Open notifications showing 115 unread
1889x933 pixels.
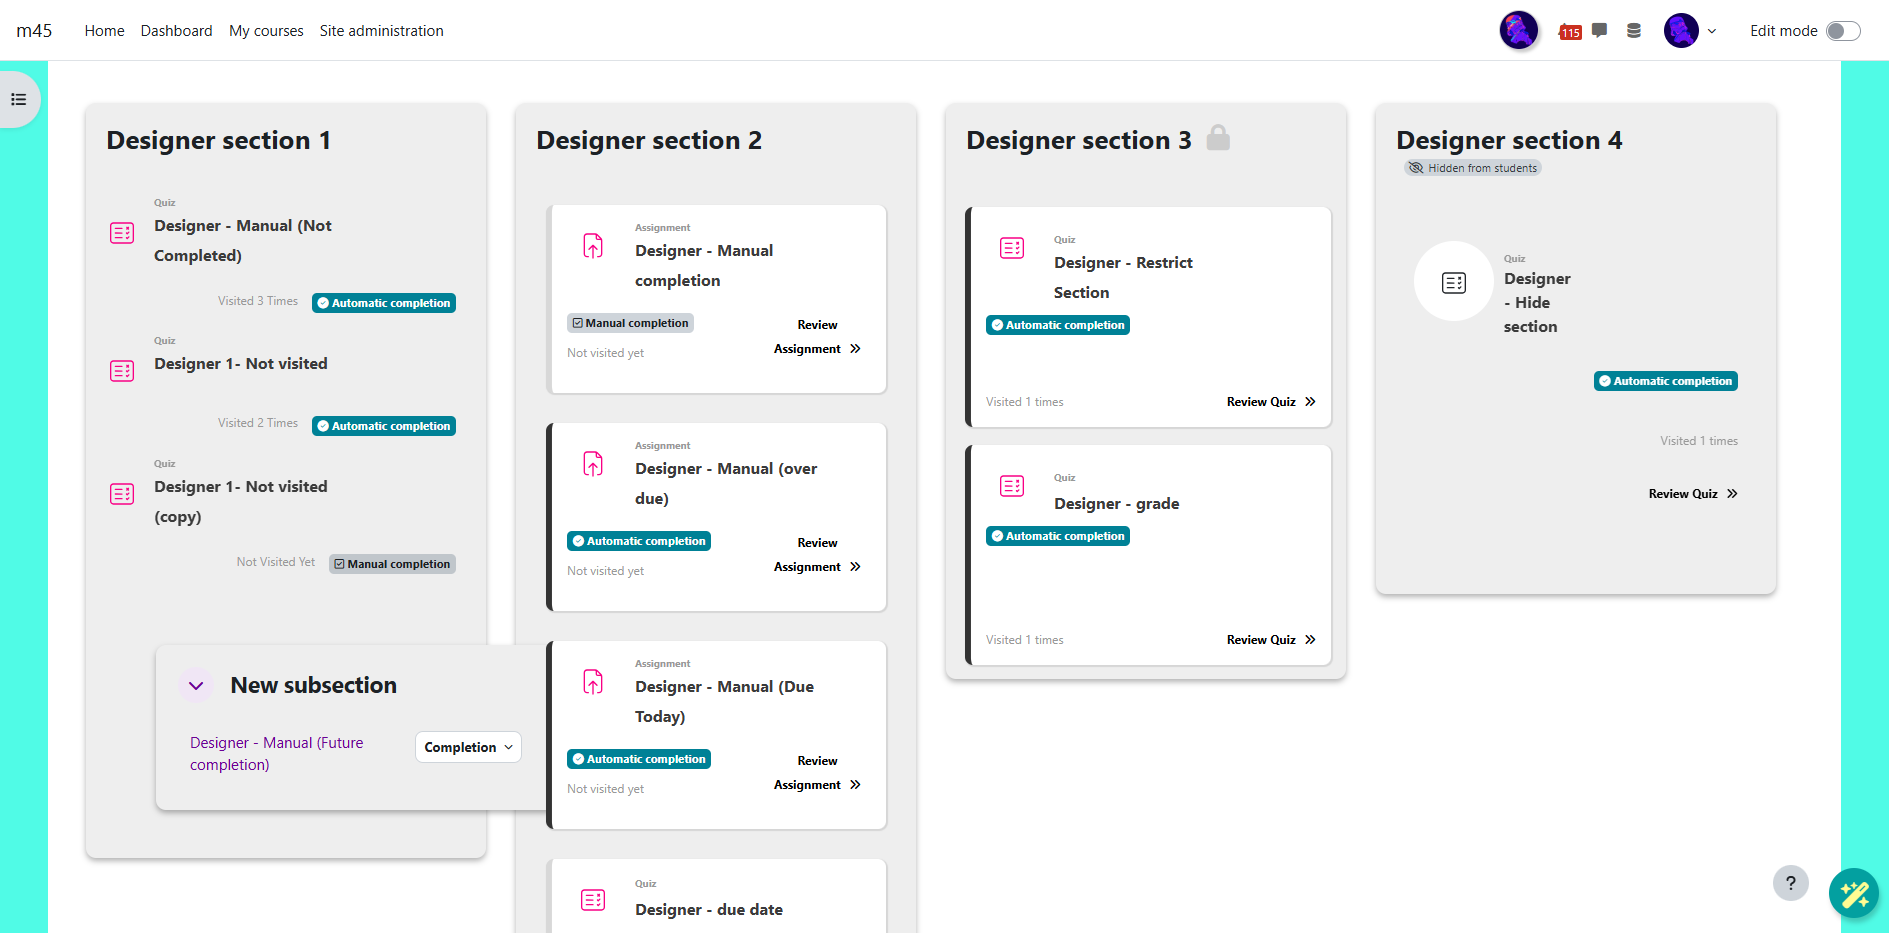click(1570, 32)
